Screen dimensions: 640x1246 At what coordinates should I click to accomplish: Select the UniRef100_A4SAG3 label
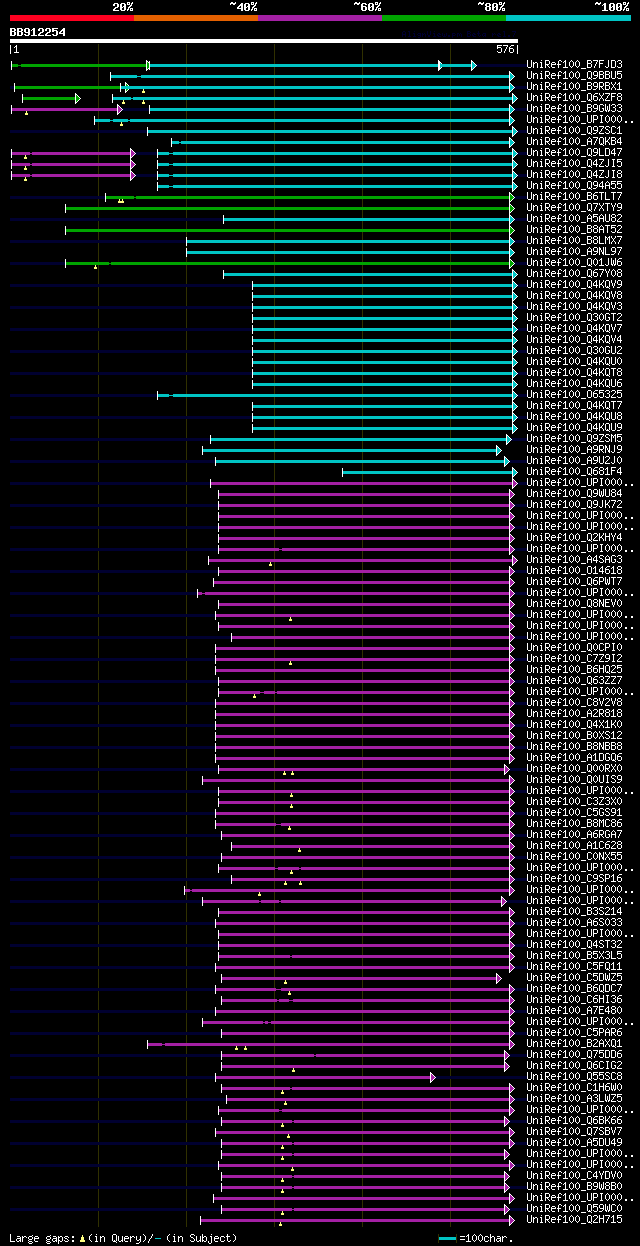574,559
